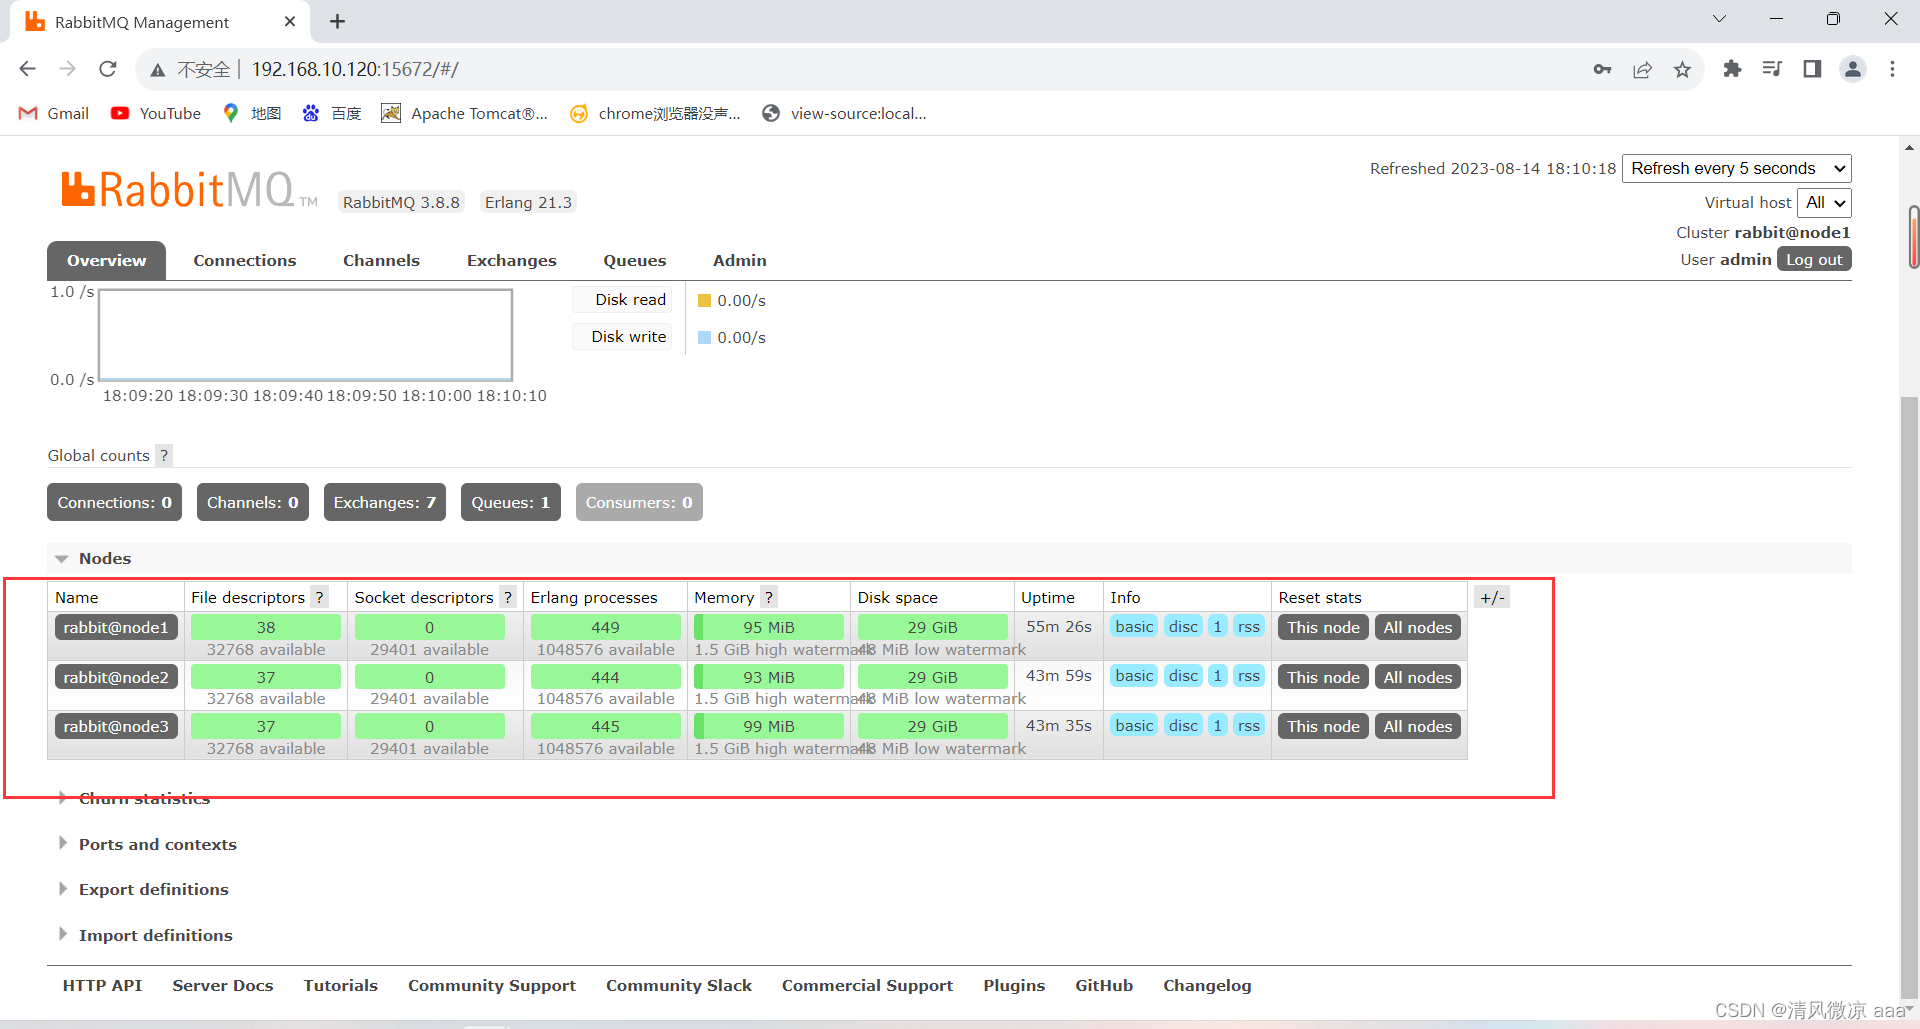Expand Ports and contexts section

pyautogui.click(x=157, y=844)
